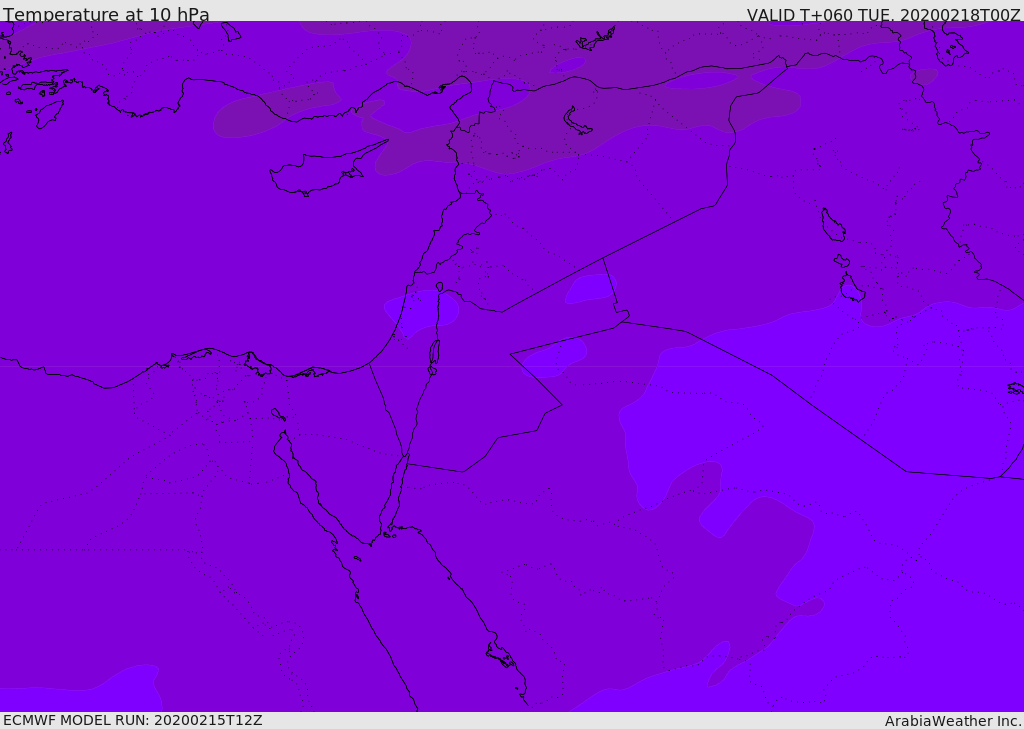This screenshot has width=1024, height=729.
Task: Click the island of Cyprus on map
Action: click(327, 169)
